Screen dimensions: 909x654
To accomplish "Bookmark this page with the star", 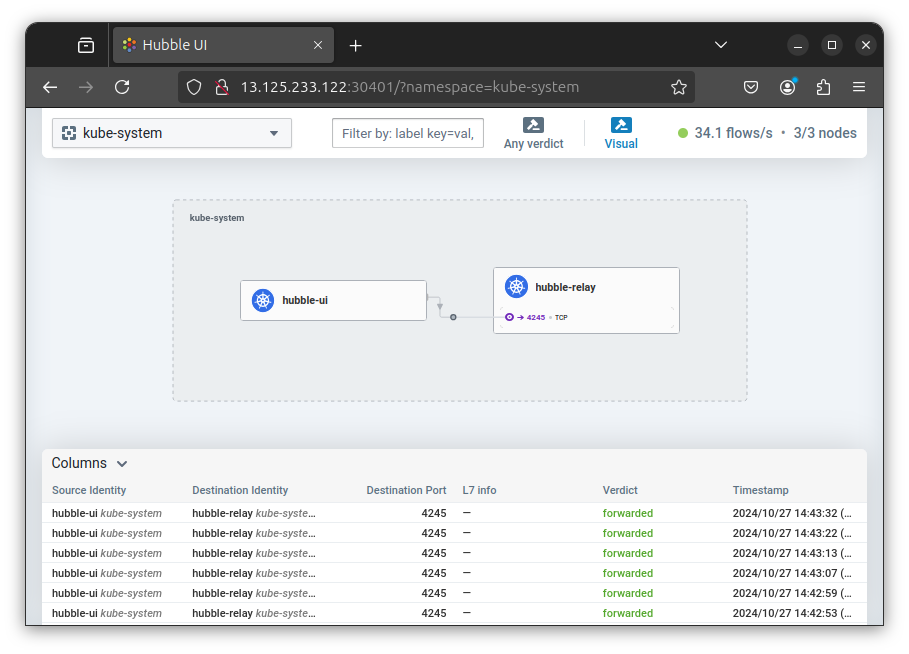I will [x=679, y=87].
